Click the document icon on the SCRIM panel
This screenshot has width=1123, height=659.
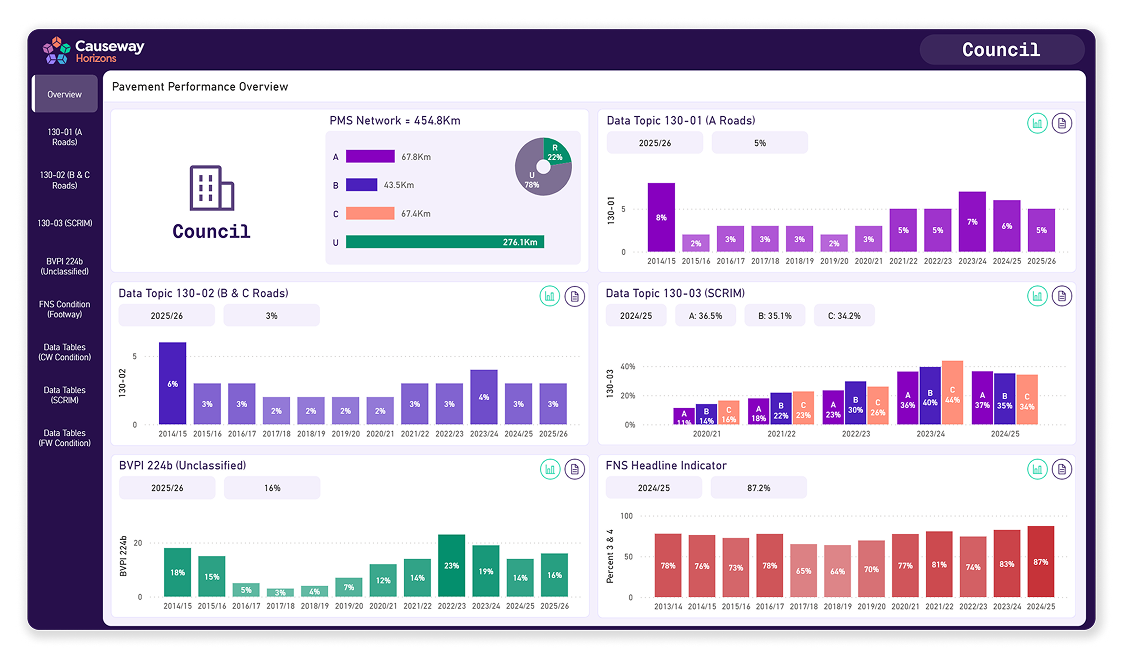pos(1062,295)
